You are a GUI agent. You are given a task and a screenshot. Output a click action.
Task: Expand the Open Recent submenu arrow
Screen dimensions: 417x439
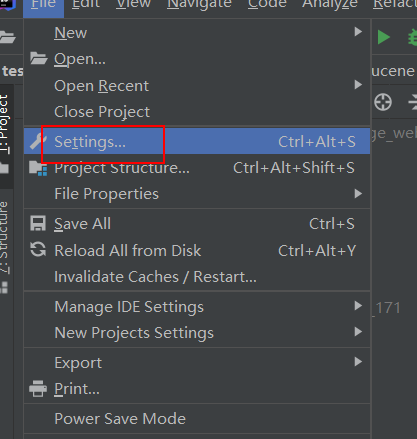coord(358,85)
